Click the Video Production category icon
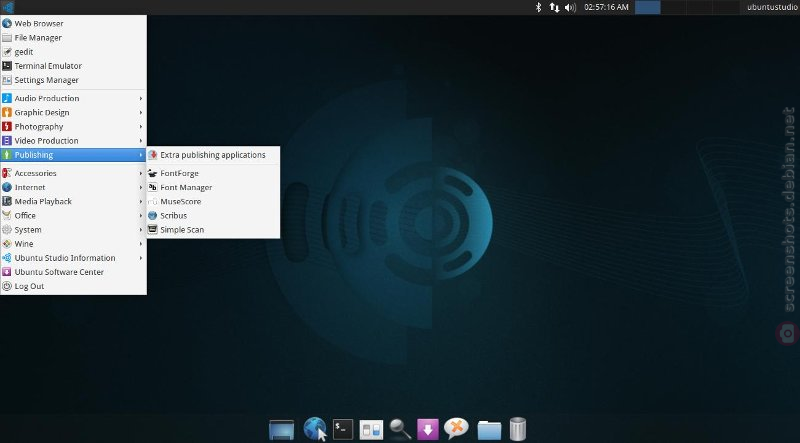Screen dimensions: 800x443 coord(7,140)
